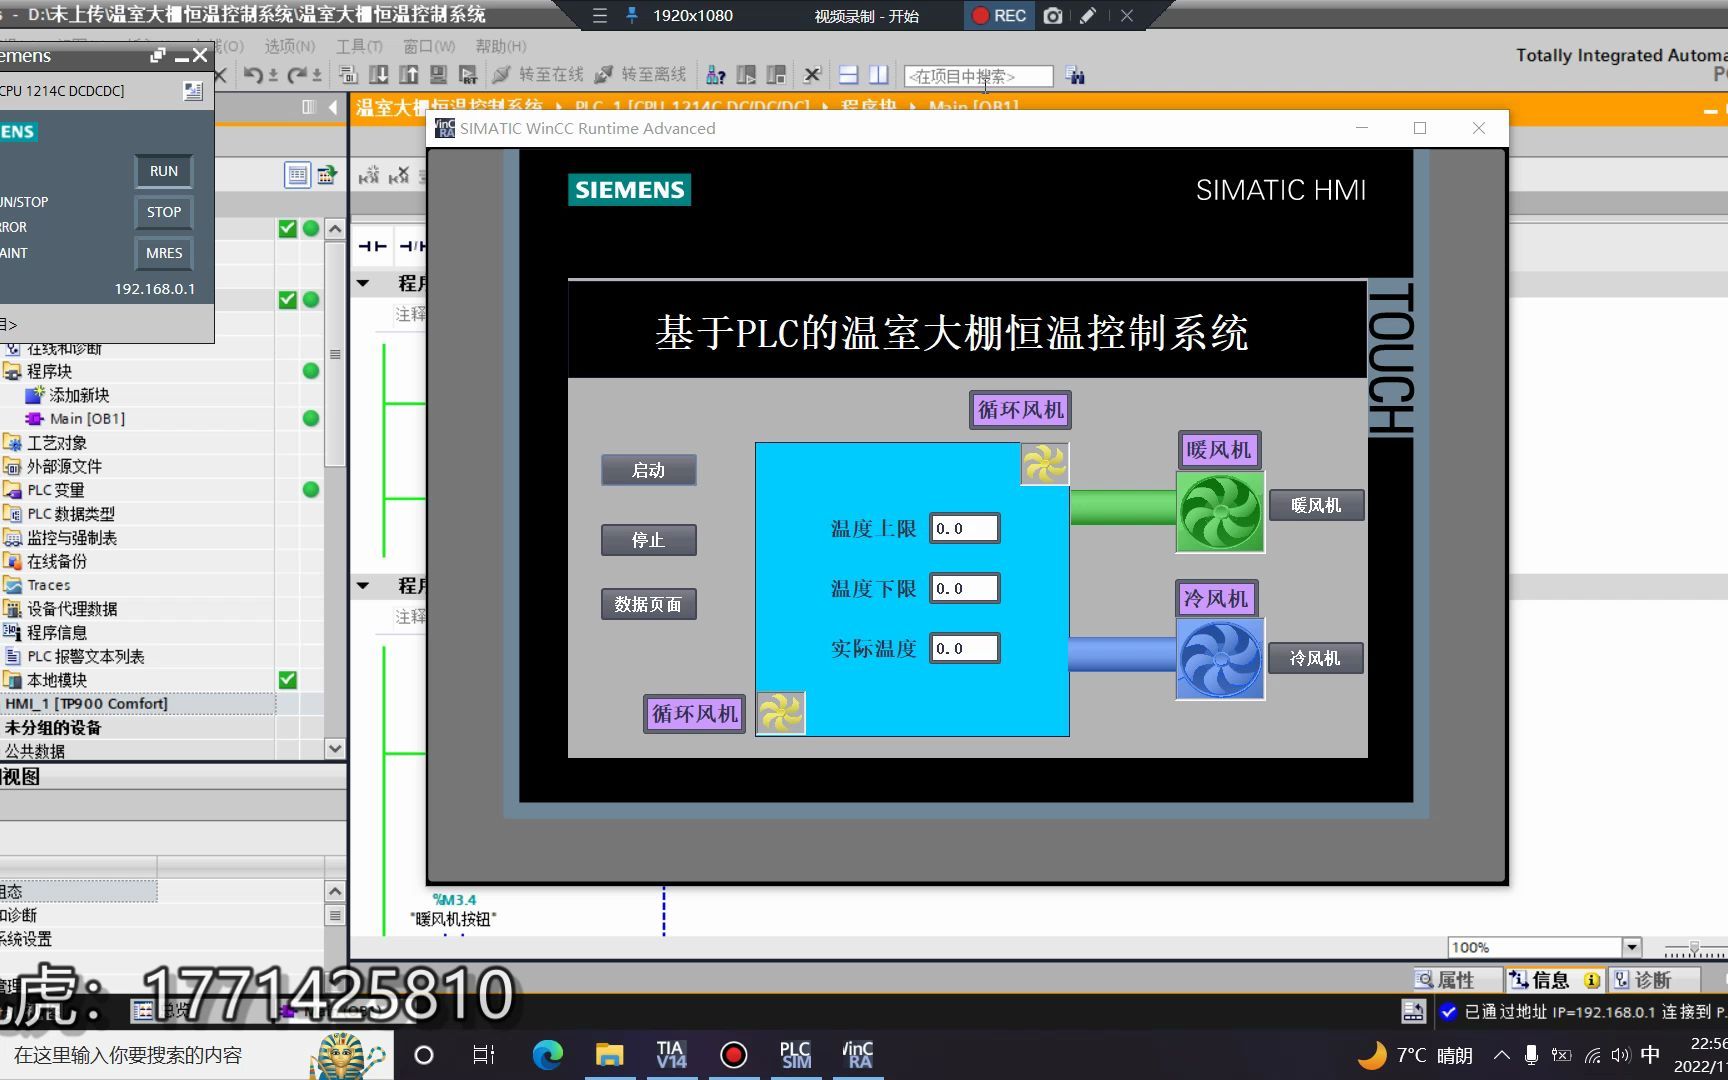Screen dimensions: 1728x1080
Task: Click the cross-reference X icon in the toolbar
Action: click(812, 75)
